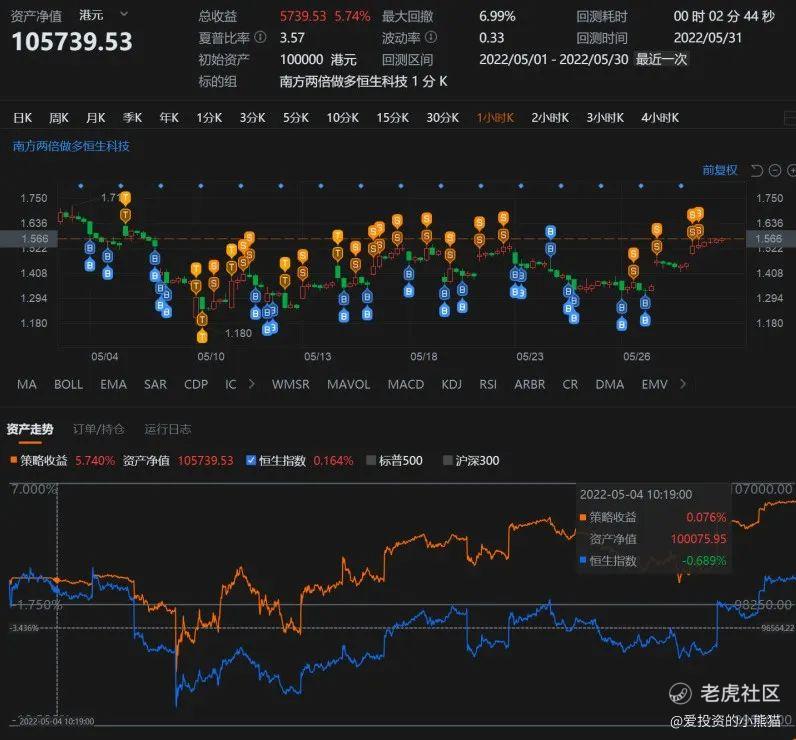The width and height of the screenshot is (796, 740).
Task: Show the ARBR sub-indicator
Action: pyautogui.click(x=529, y=384)
